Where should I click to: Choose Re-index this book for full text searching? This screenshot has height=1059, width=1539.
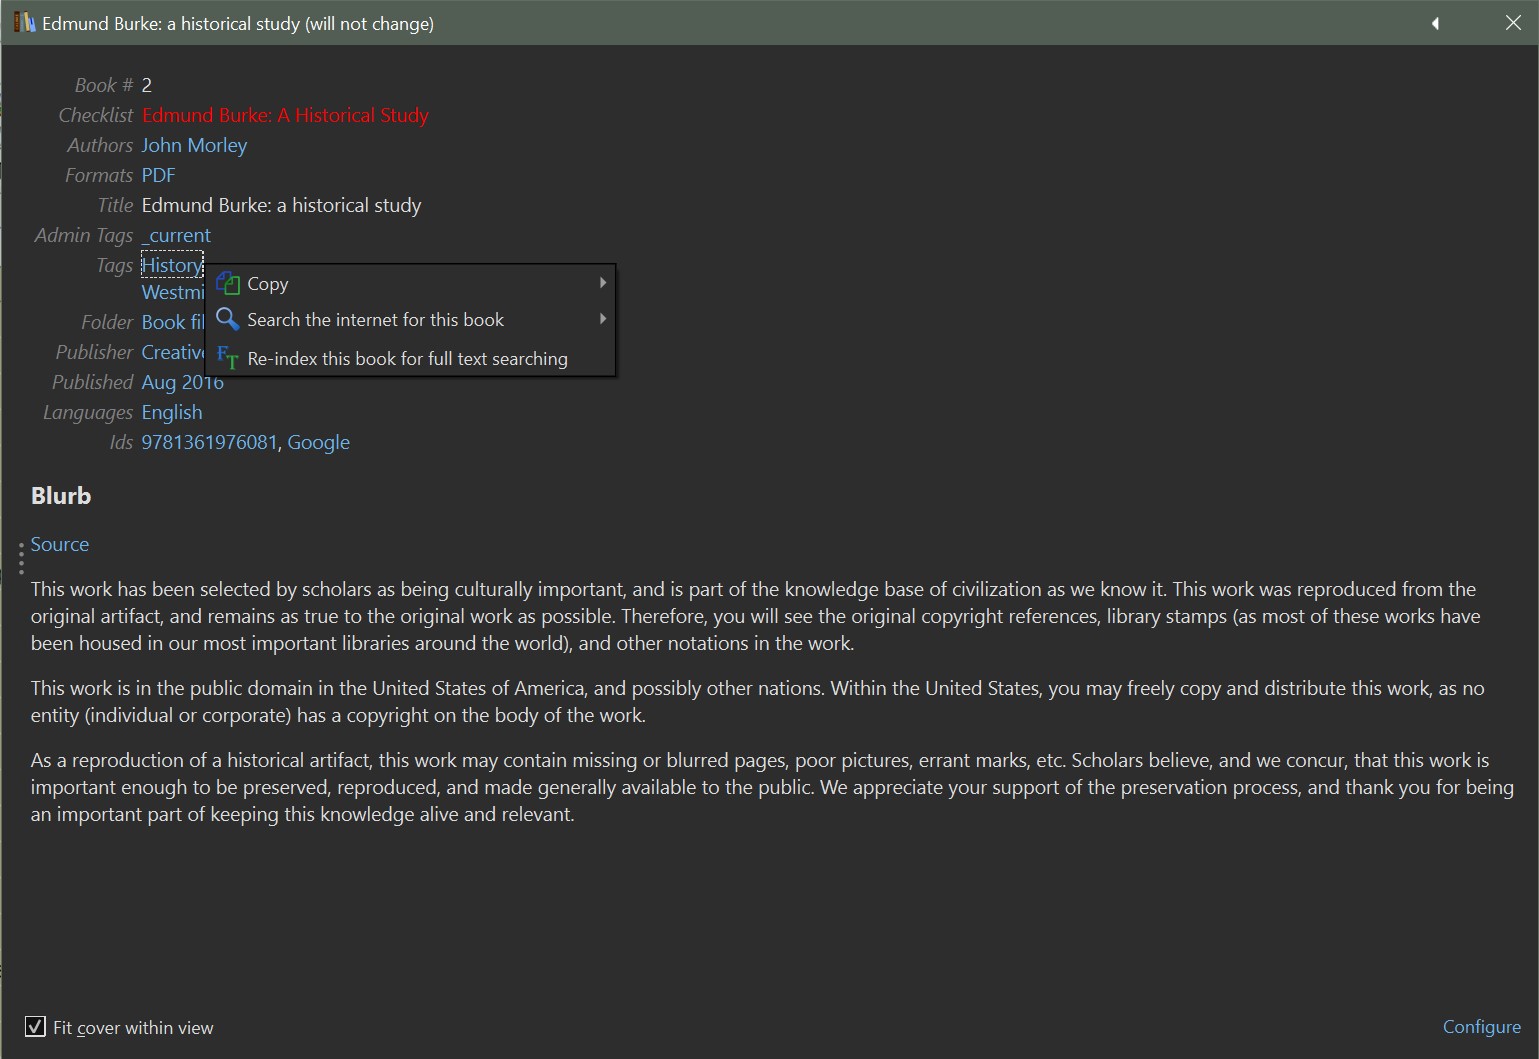(407, 359)
